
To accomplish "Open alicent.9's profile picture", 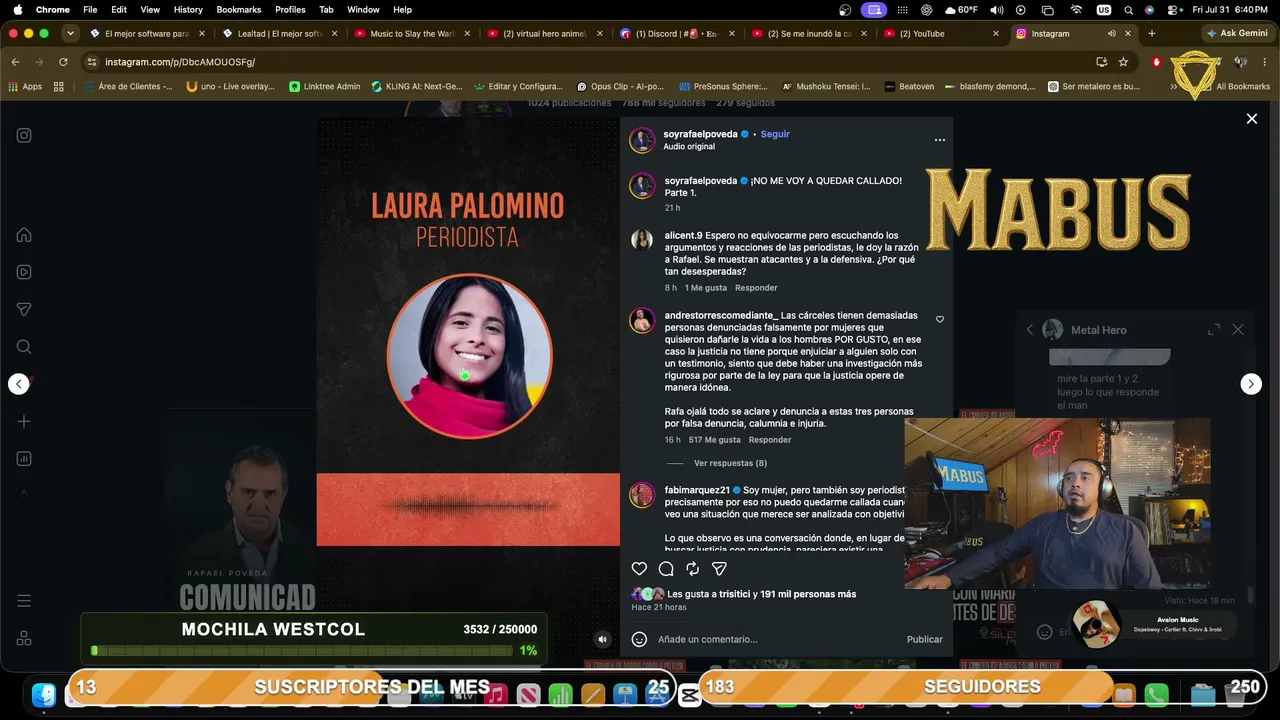I will [642, 240].
